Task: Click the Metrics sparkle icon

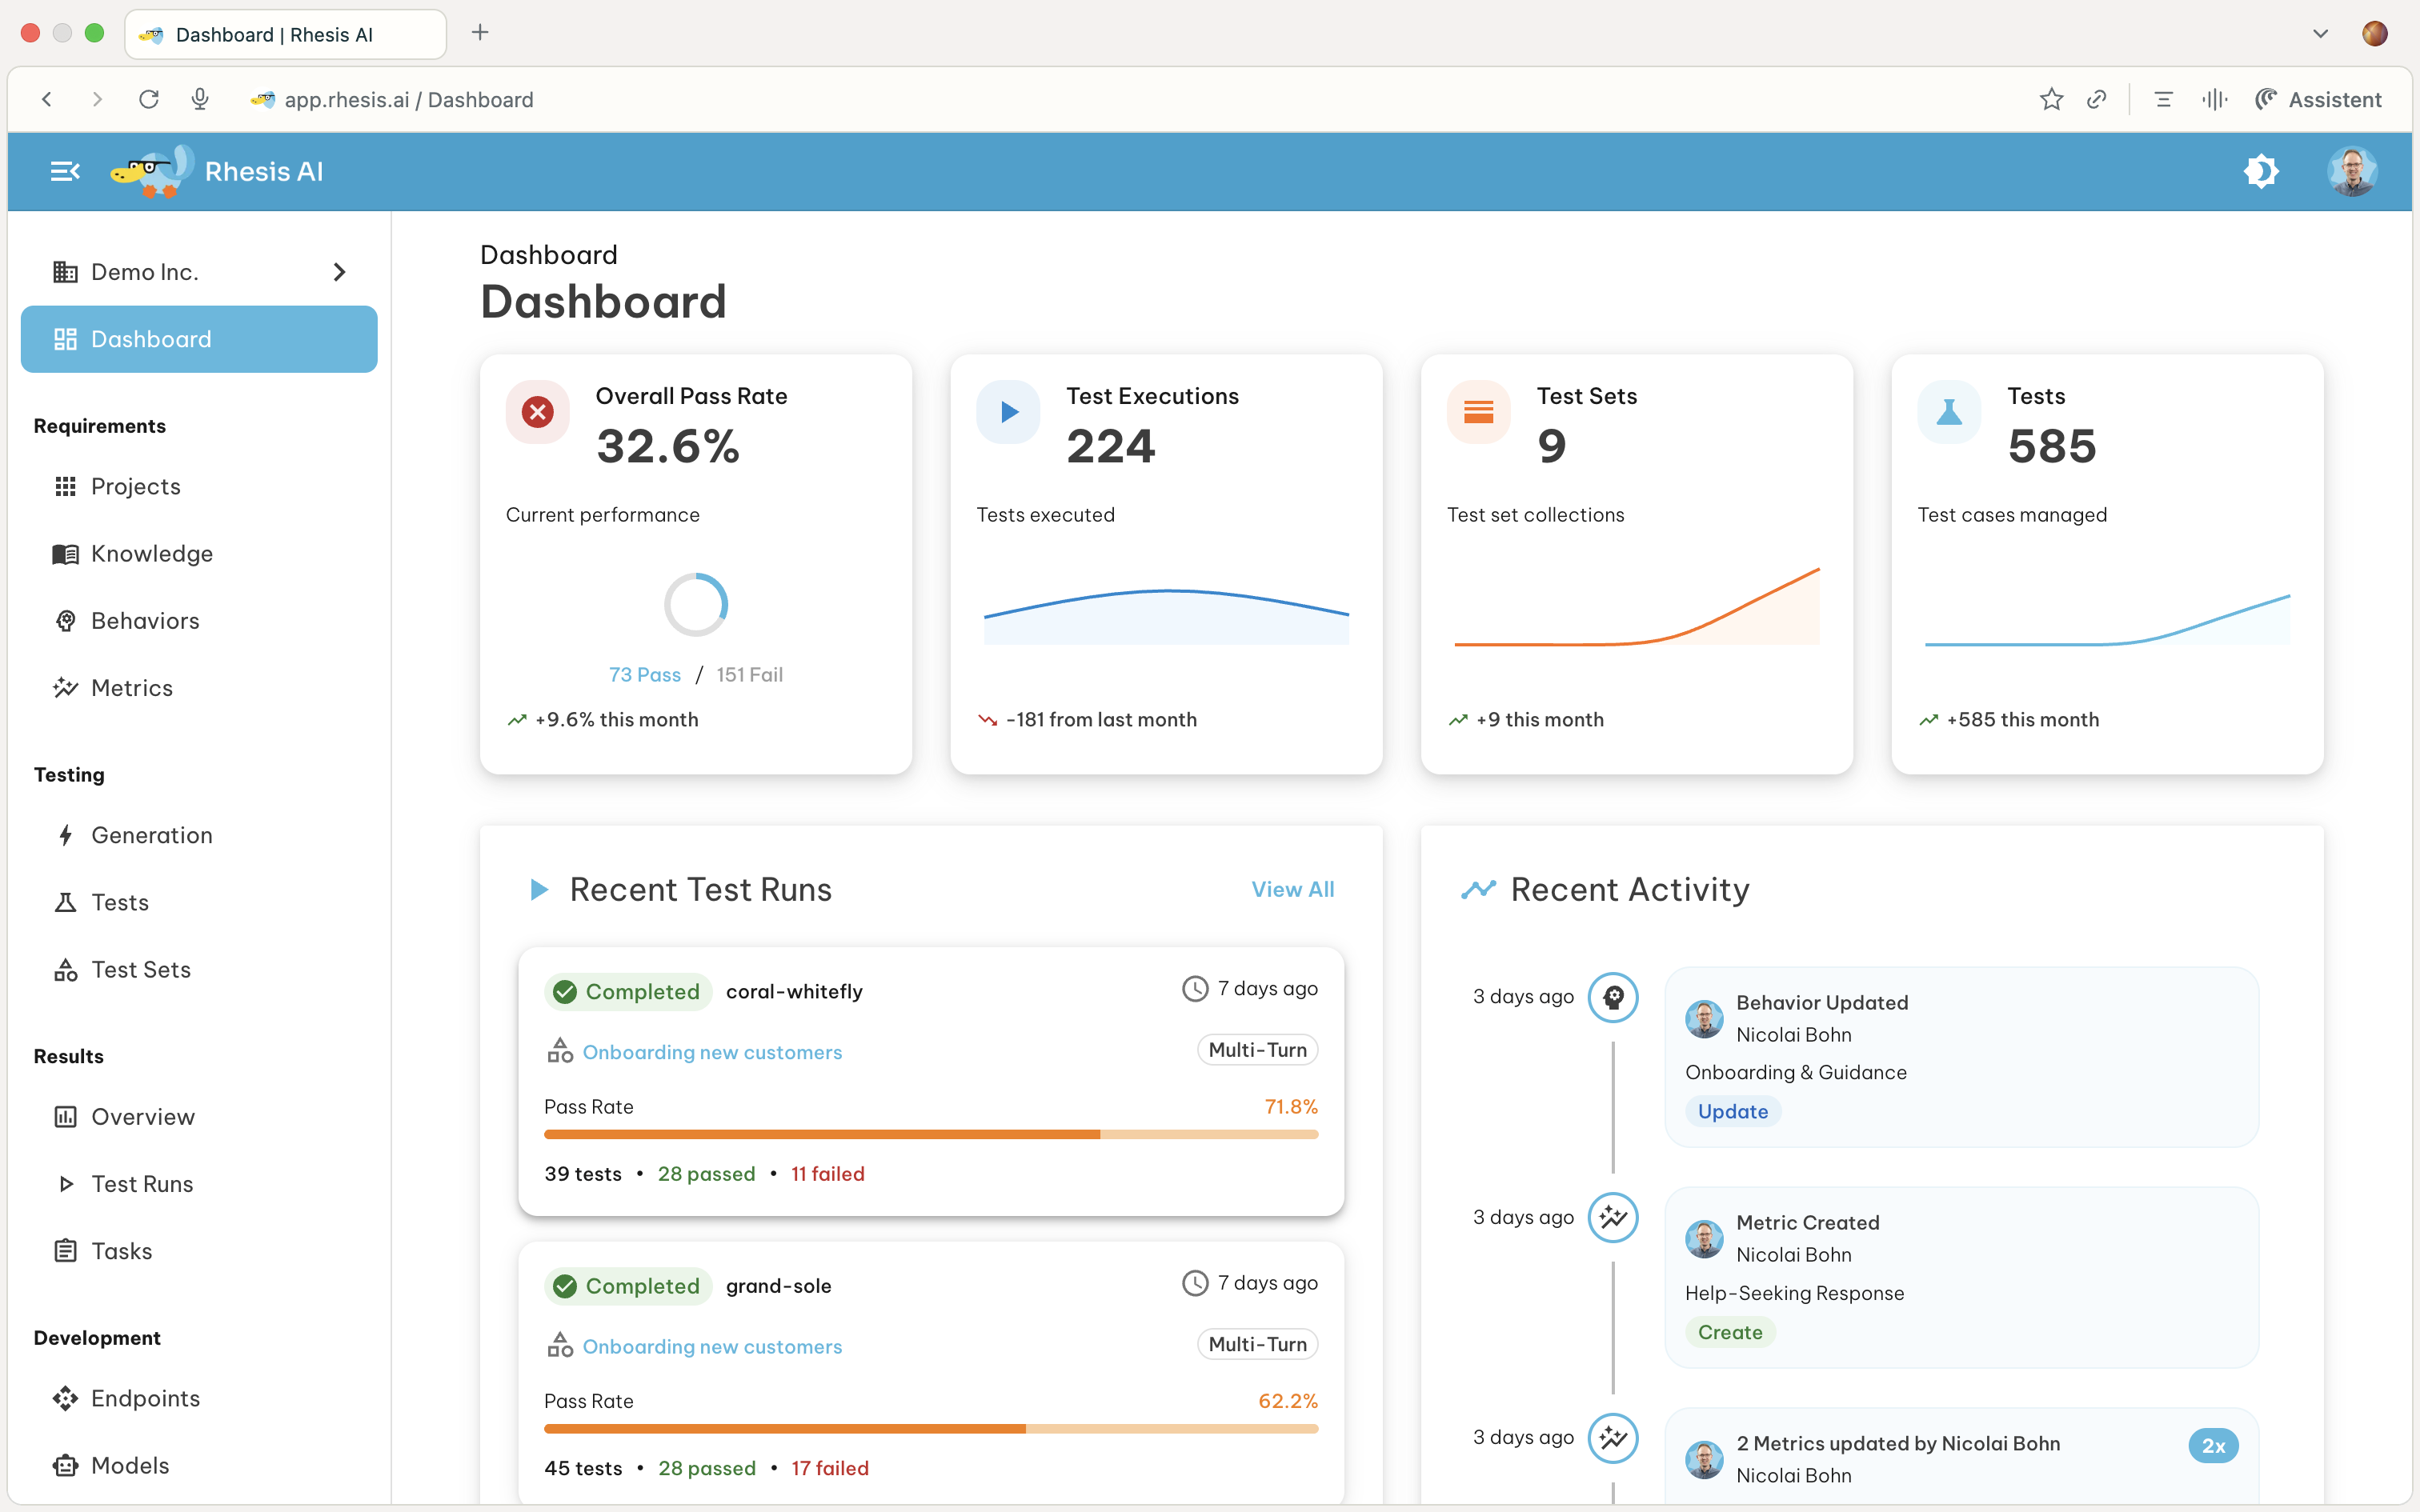Action: coord(66,687)
